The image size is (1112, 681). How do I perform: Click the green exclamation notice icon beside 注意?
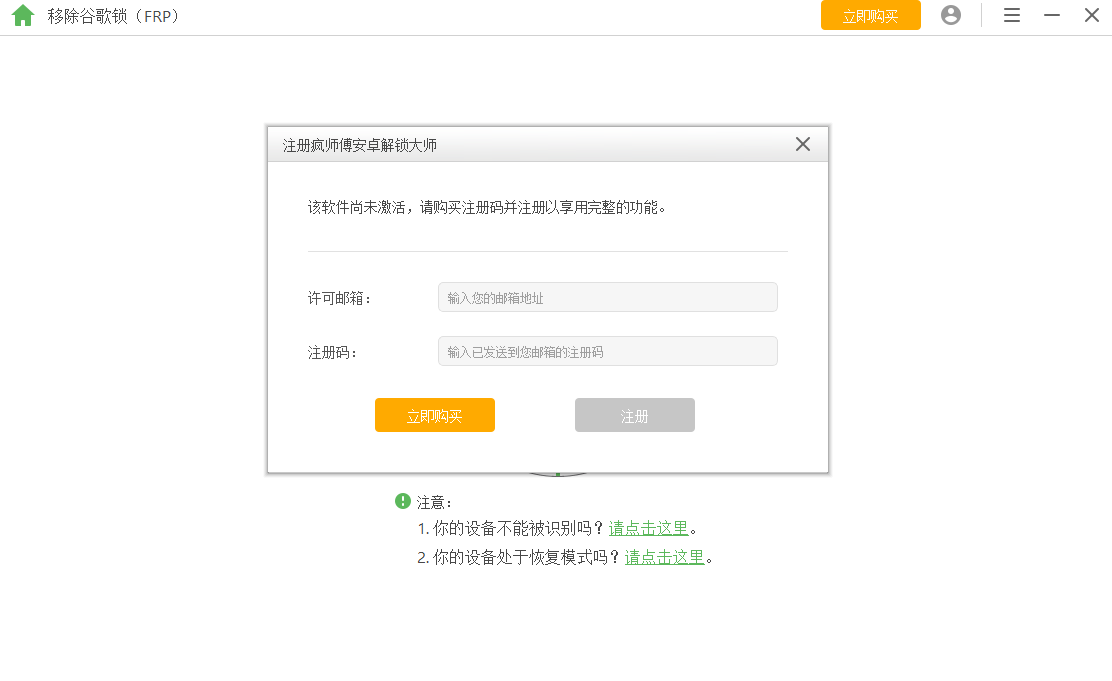(402, 501)
